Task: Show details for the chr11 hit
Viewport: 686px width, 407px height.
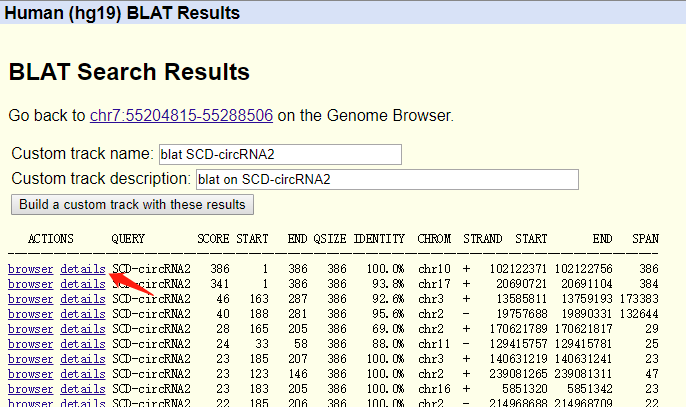Action: pyautogui.click(x=82, y=344)
